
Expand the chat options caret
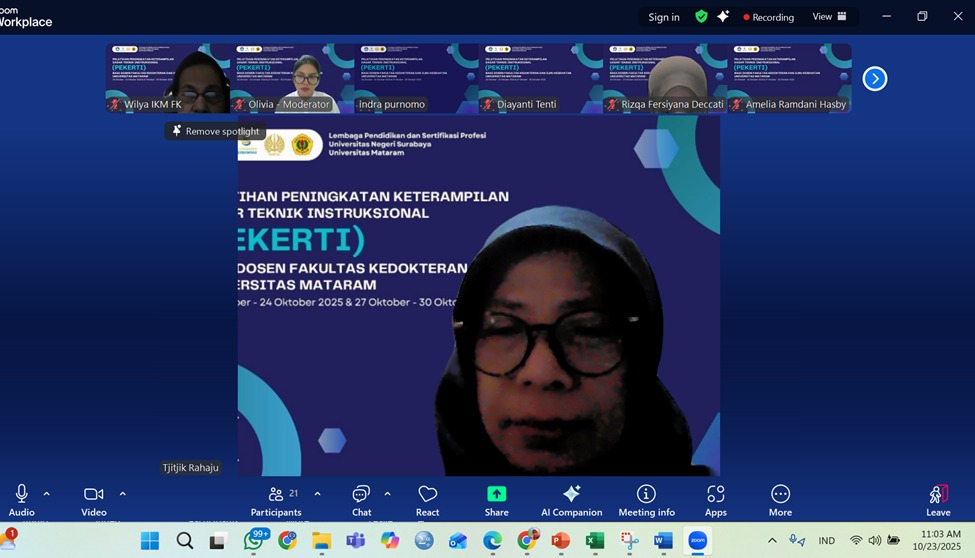387,494
